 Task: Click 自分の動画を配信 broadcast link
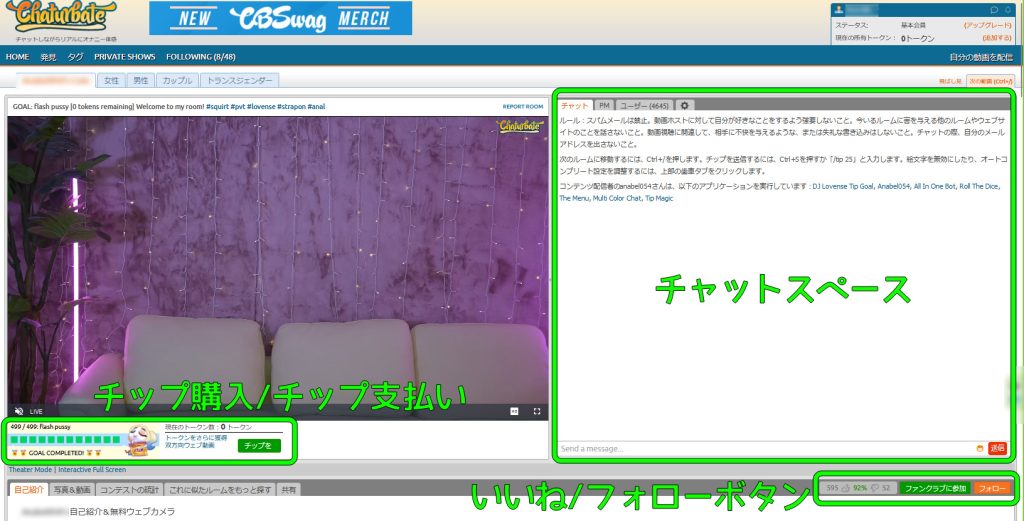tap(981, 57)
